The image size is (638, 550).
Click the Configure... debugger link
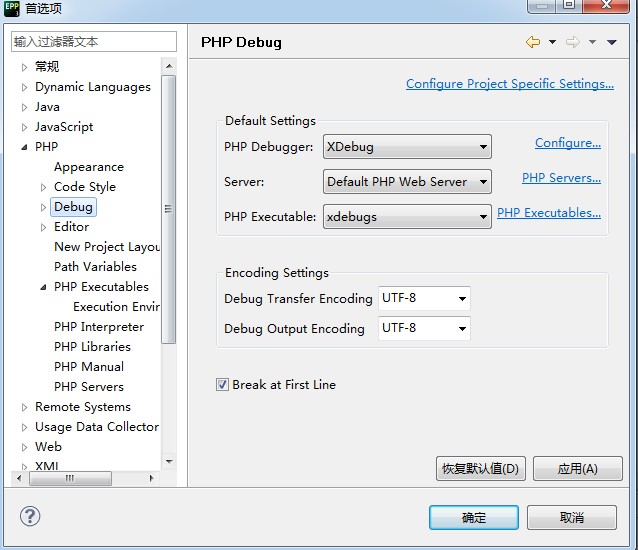point(568,143)
